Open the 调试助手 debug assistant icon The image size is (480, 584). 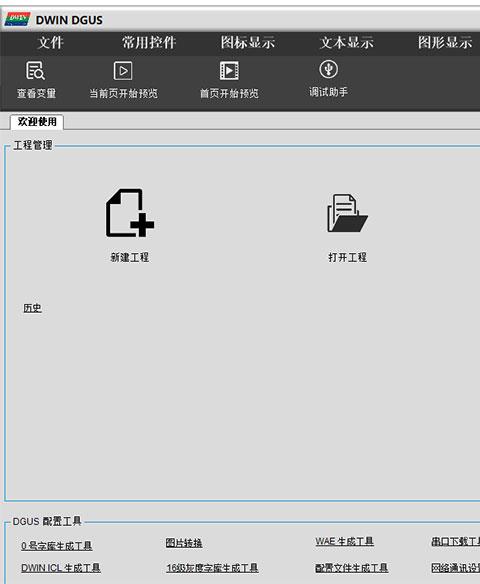[x=328, y=69]
